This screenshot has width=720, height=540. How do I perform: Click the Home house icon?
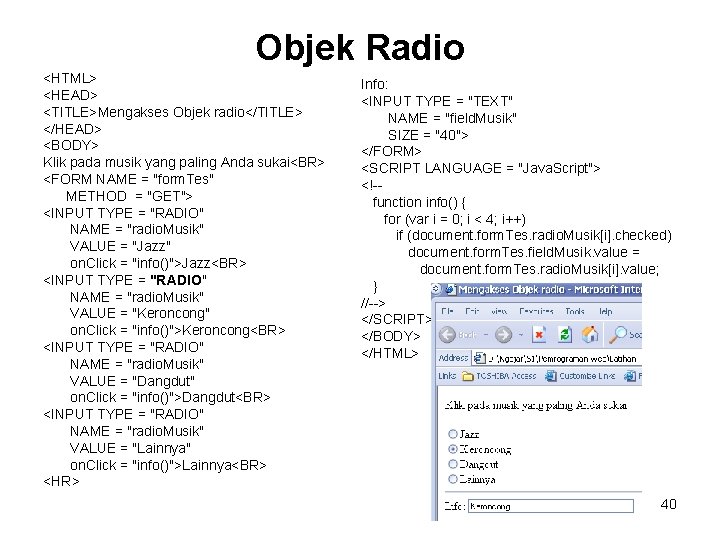pos(590,334)
